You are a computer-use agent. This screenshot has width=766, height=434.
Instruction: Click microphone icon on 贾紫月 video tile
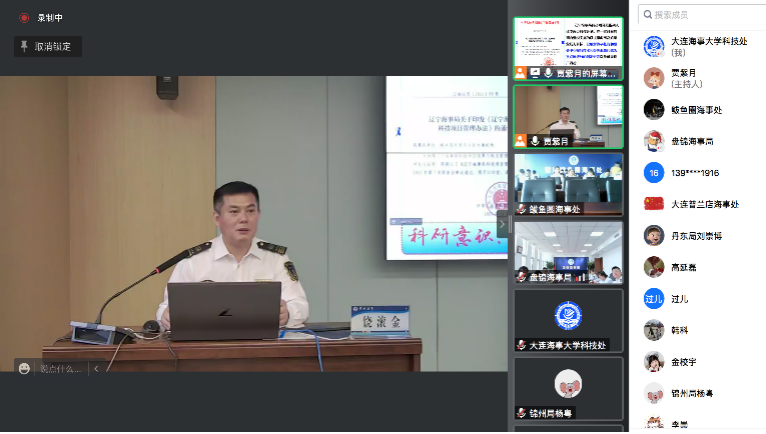click(x=535, y=141)
